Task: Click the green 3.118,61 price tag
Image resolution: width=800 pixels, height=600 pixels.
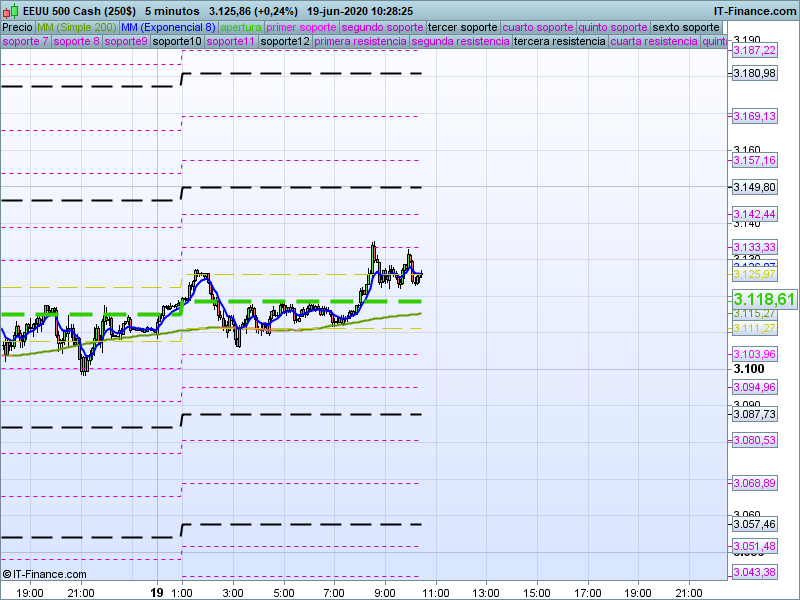Action: point(764,299)
